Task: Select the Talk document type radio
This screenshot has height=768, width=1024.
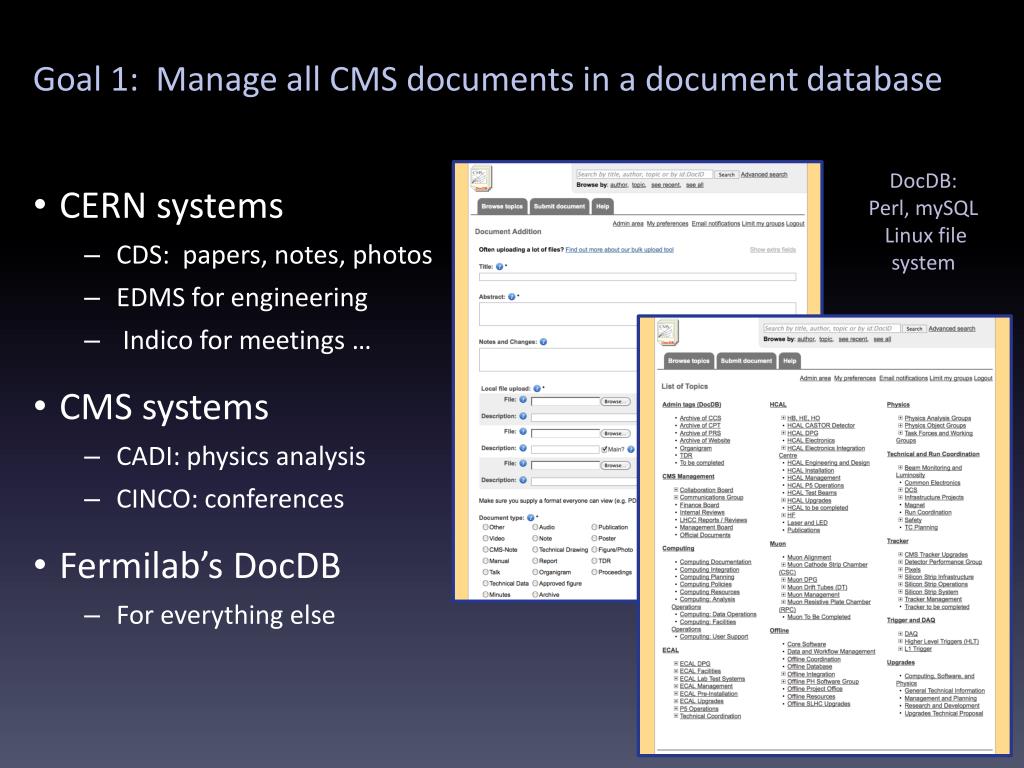Action: point(485,571)
